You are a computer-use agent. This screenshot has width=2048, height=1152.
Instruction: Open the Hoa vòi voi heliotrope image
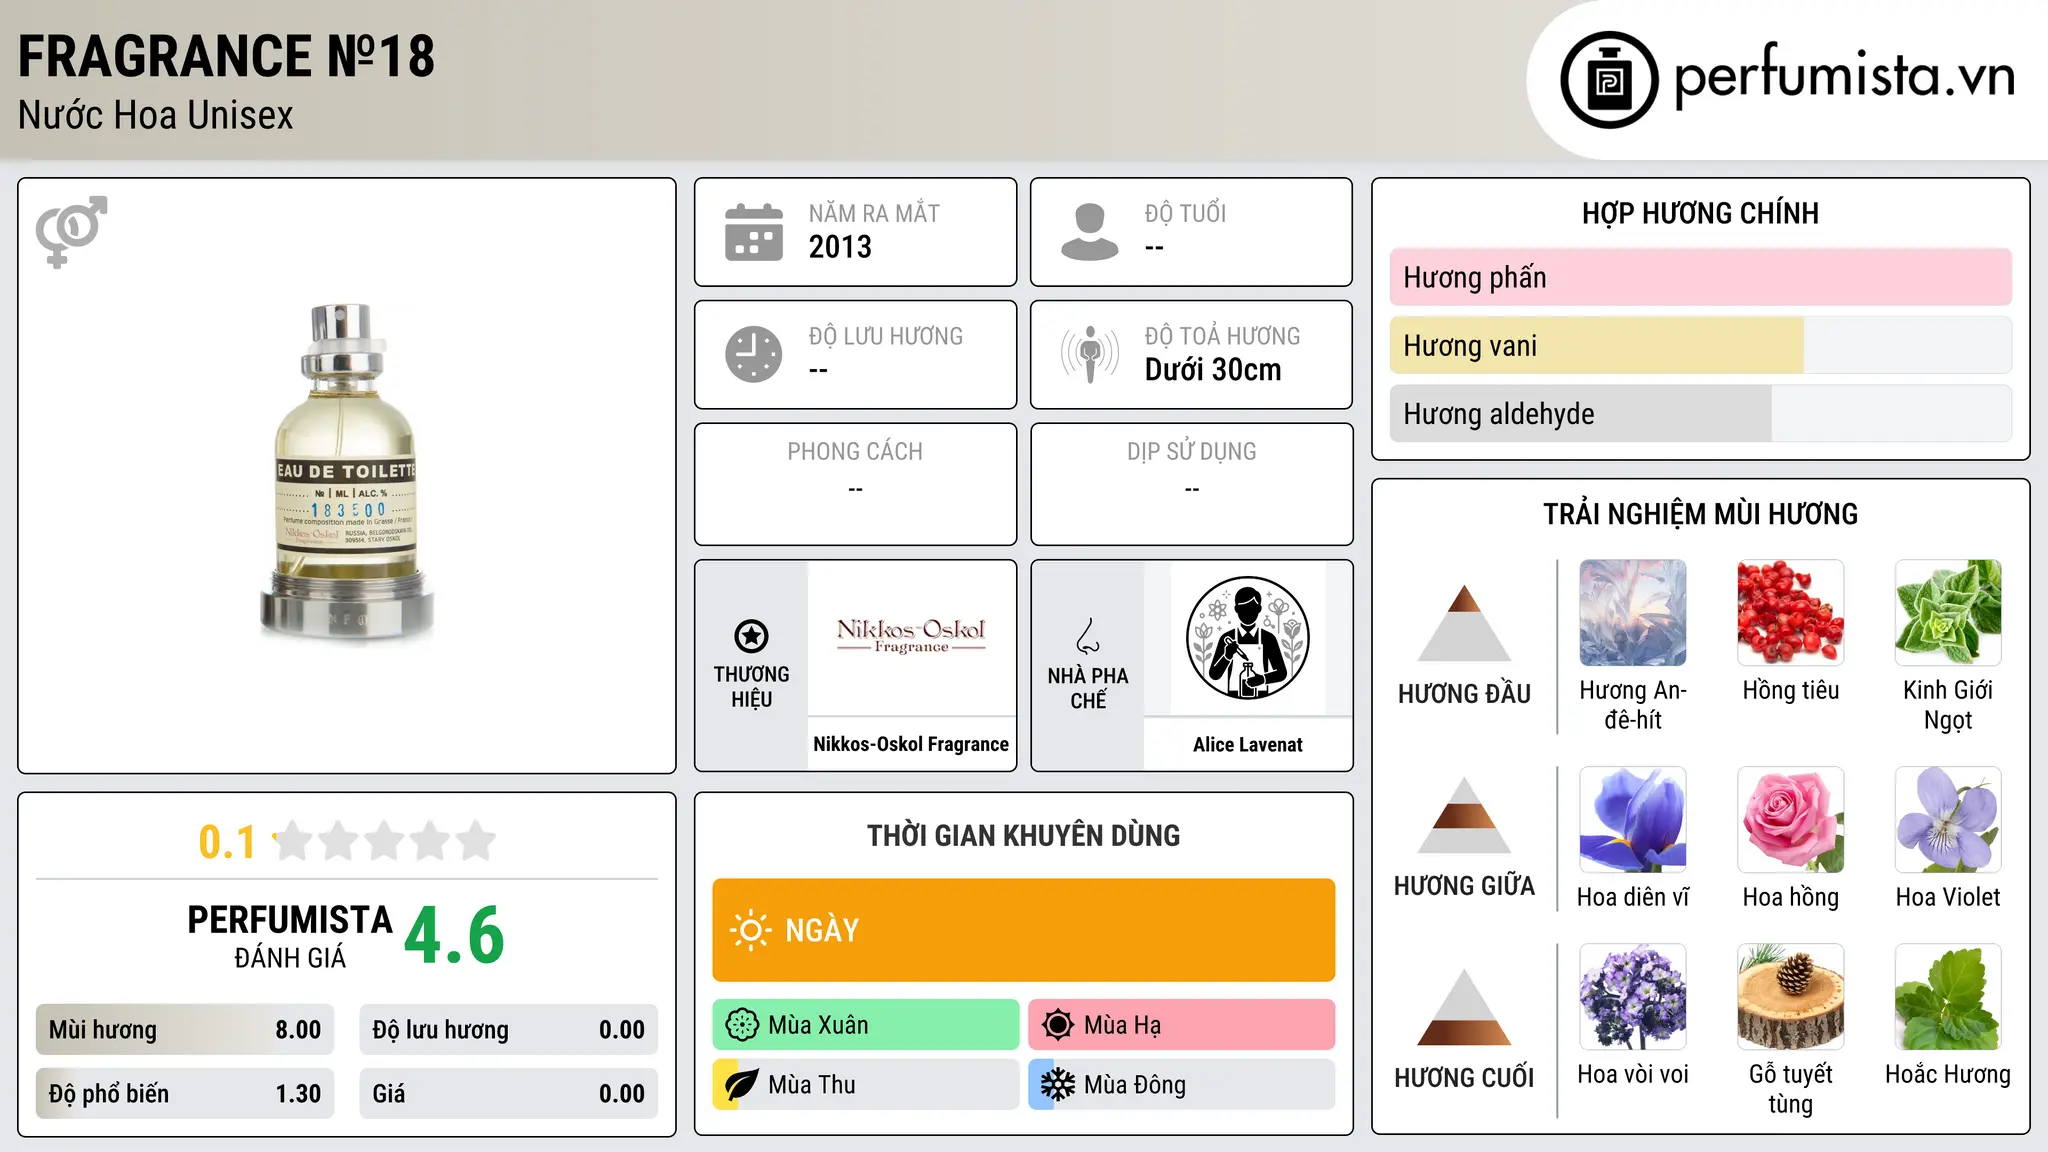pos(1633,997)
